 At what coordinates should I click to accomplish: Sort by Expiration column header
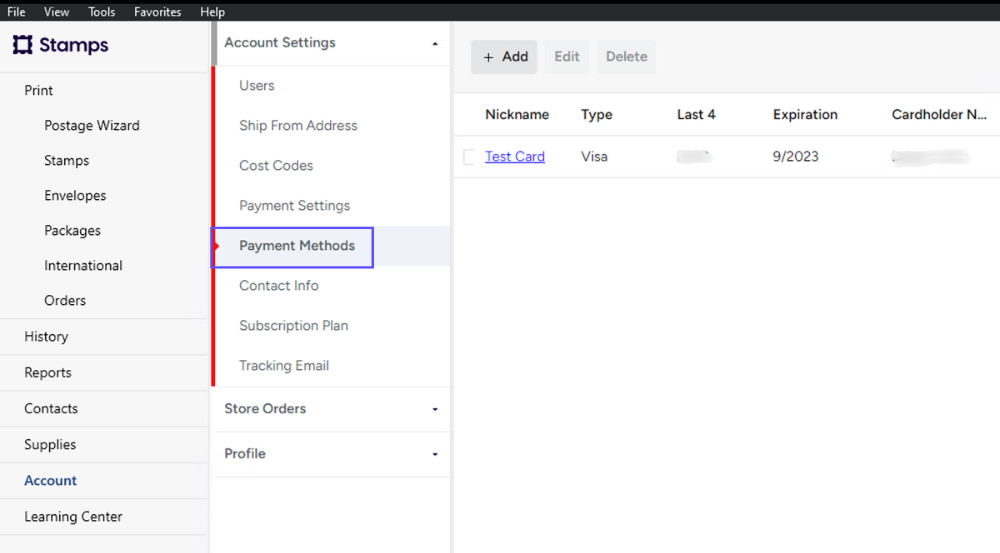pos(805,115)
